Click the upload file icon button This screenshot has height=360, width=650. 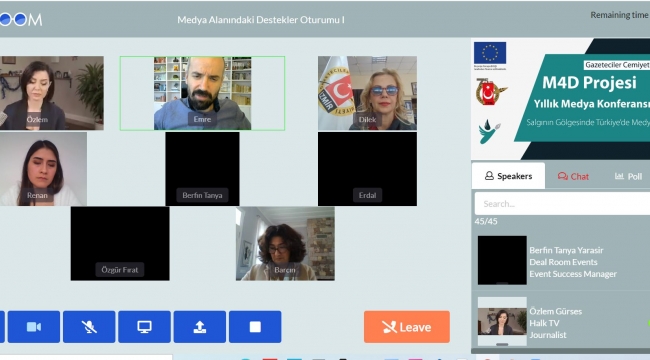coord(200,327)
